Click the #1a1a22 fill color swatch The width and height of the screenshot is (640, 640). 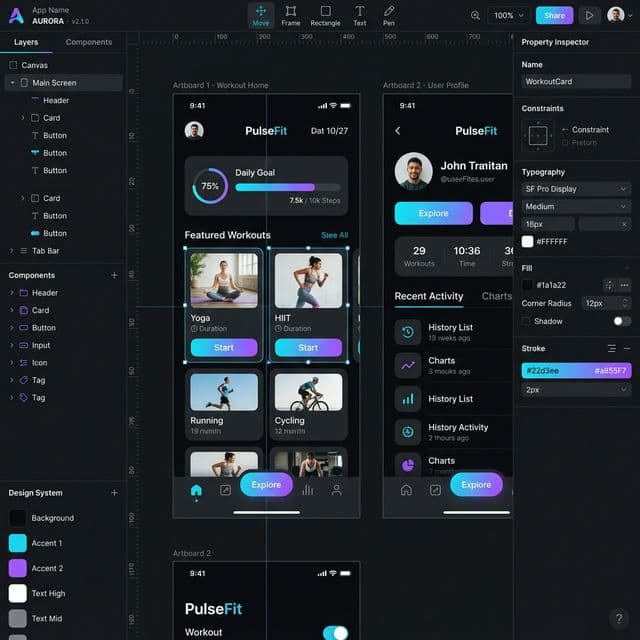pos(527,285)
